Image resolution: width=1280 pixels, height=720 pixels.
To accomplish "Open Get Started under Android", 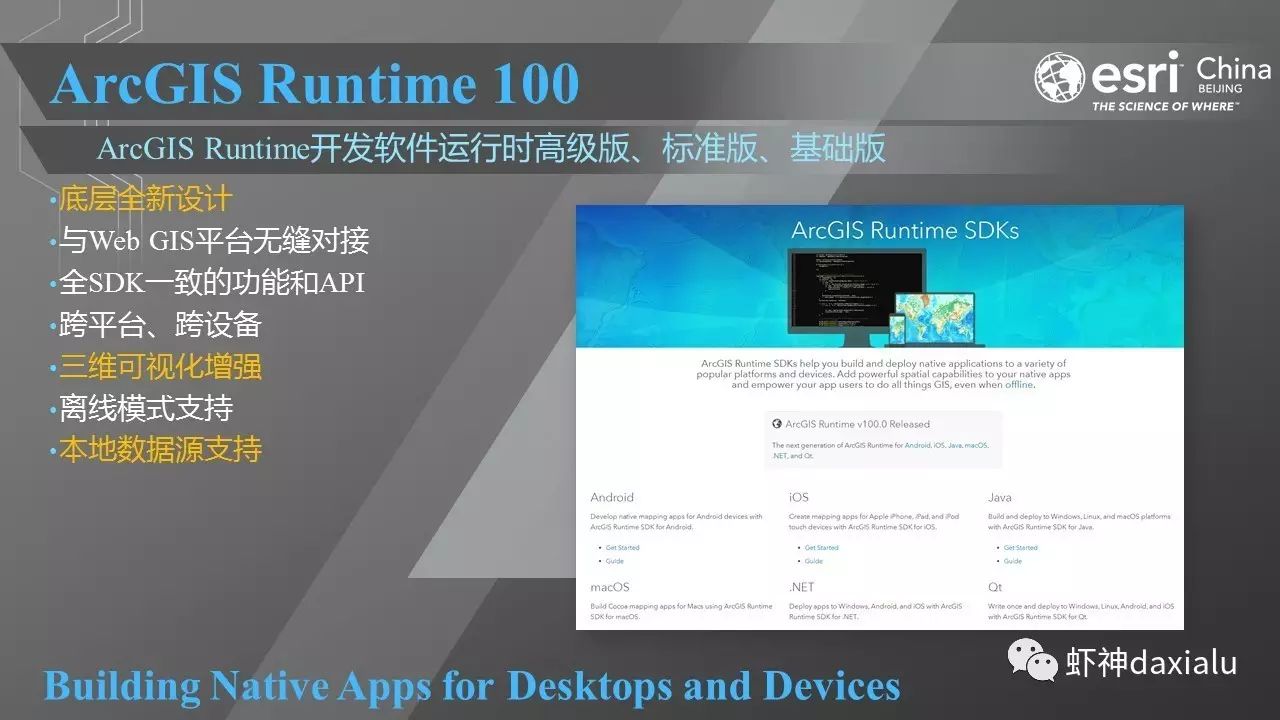I will (x=622, y=547).
